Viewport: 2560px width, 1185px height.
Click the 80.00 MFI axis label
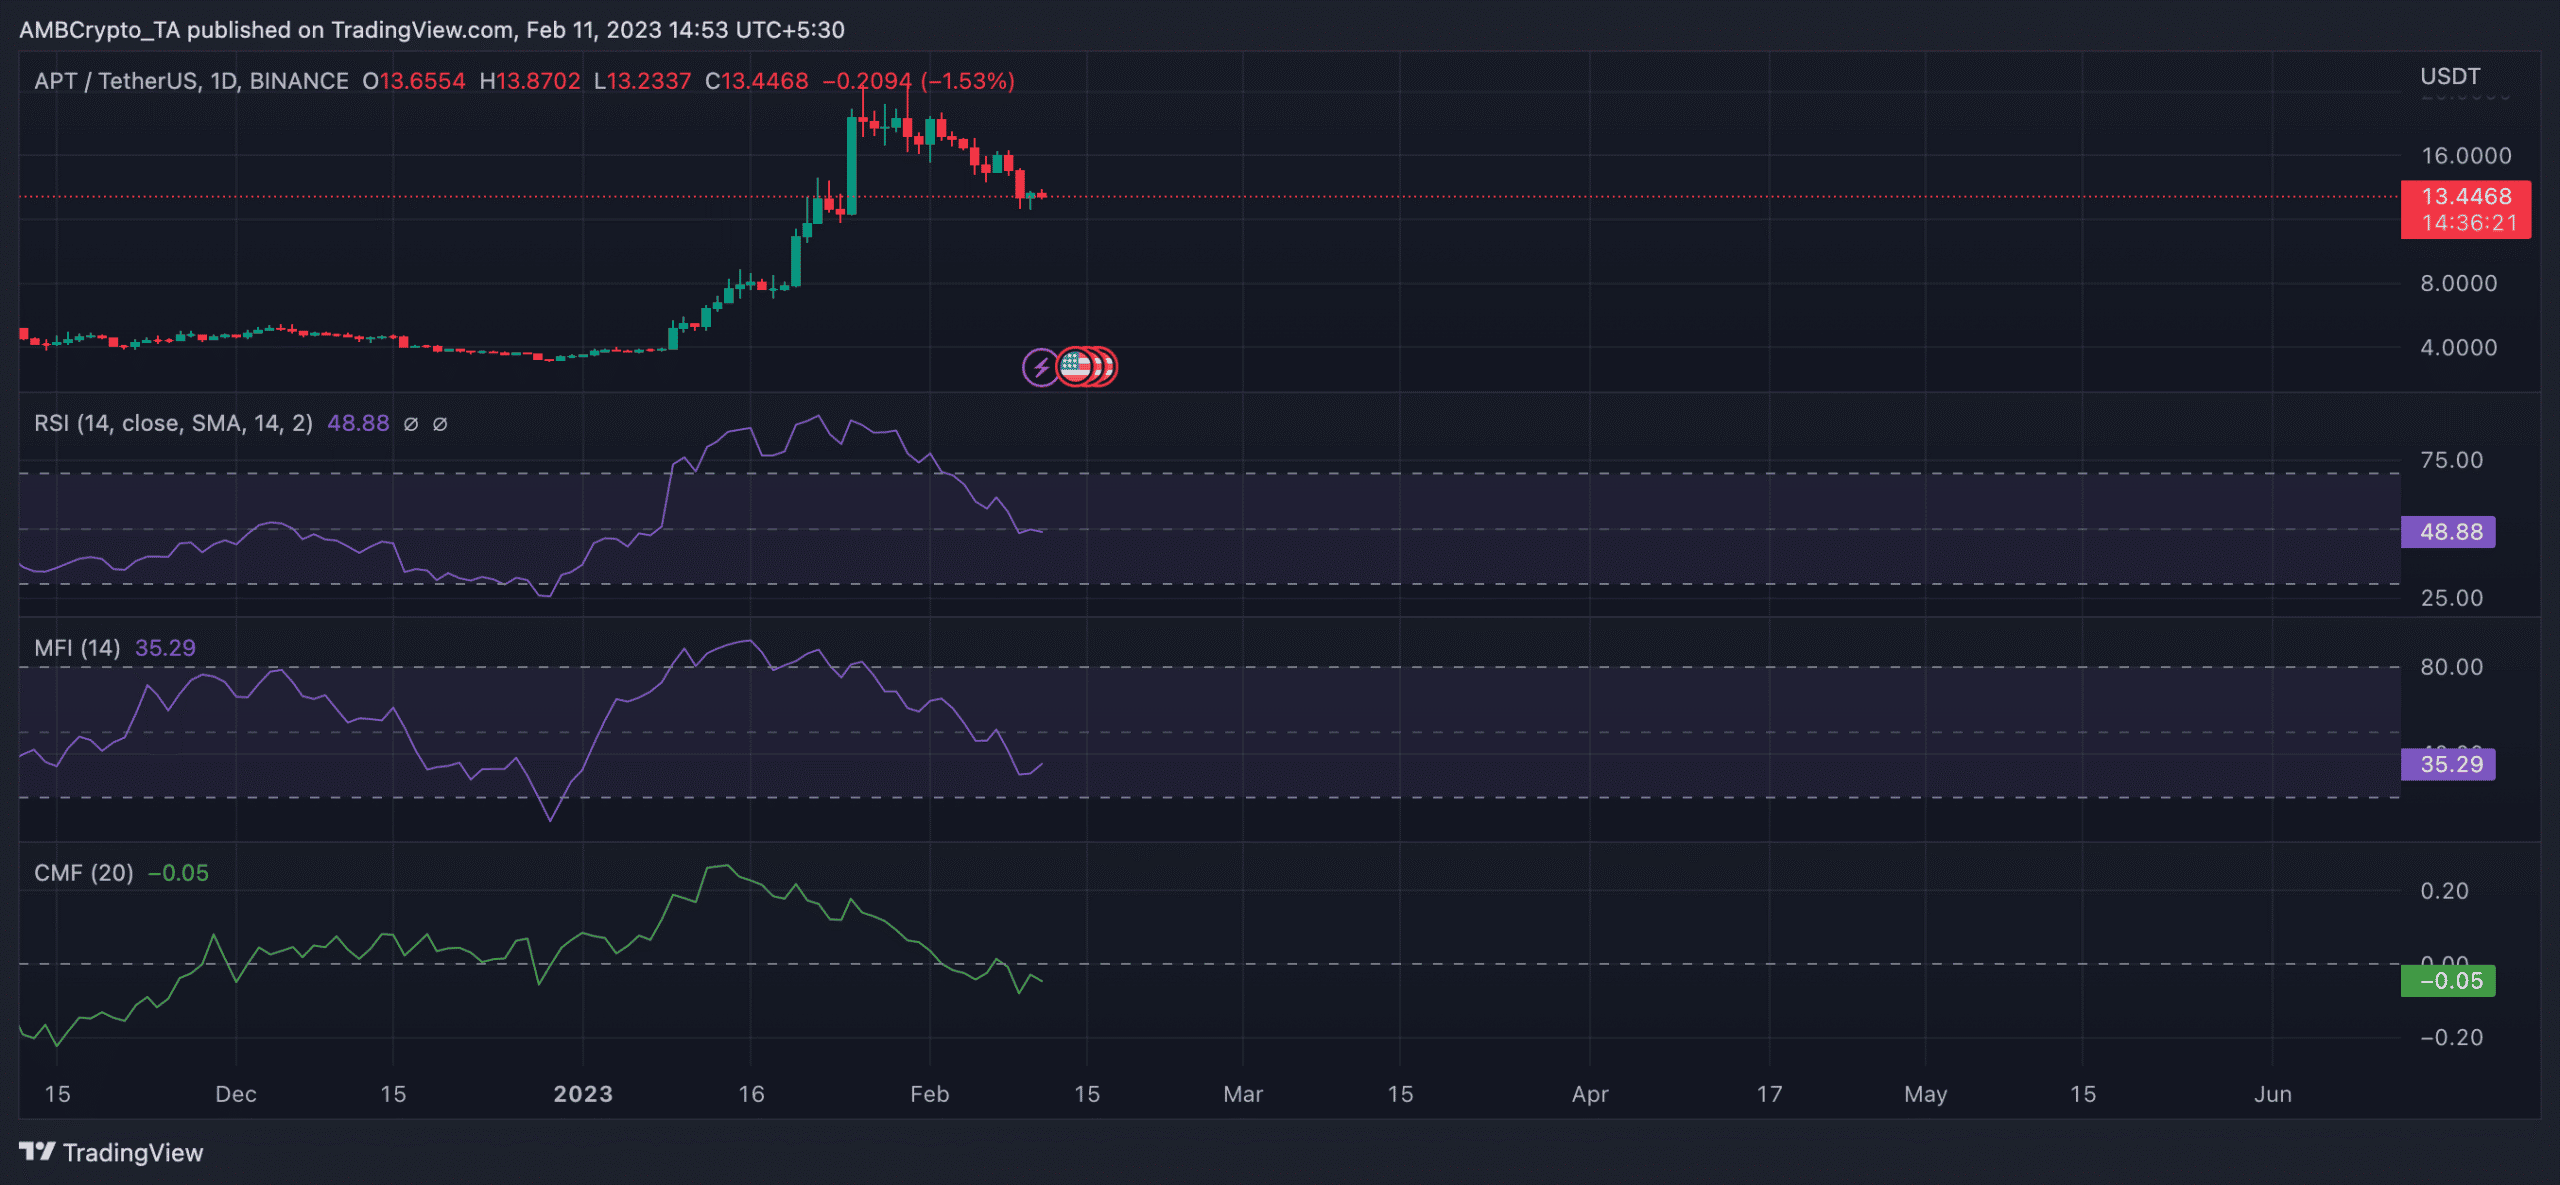coord(2451,667)
